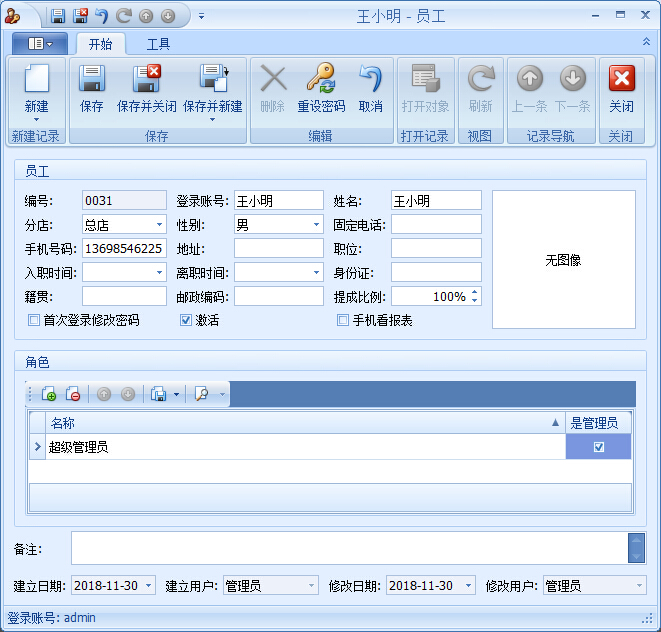The width and height of the screenshot is (661, 632).
Task: Click the red 关闭 icon in ribbon
Action: click(x=621, y=80)
